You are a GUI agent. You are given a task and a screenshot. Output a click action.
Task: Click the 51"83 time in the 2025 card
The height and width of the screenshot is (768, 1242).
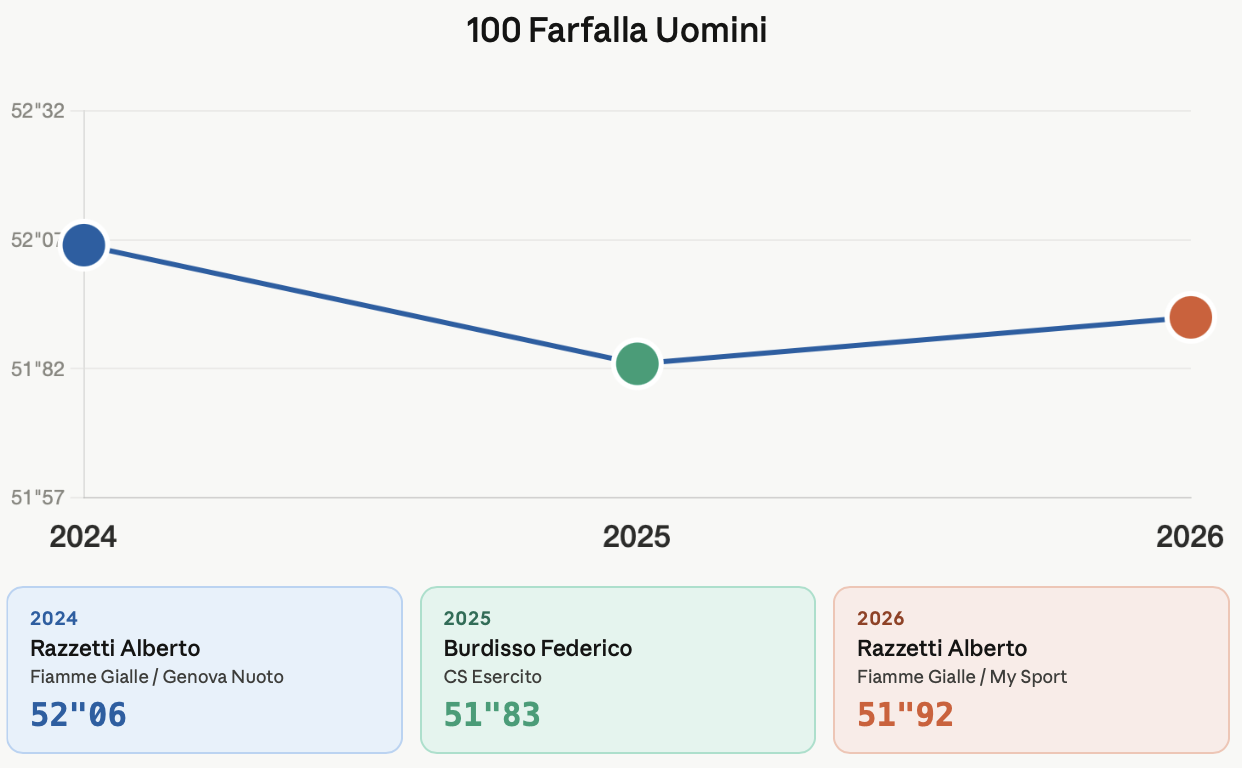coord(492,714)
